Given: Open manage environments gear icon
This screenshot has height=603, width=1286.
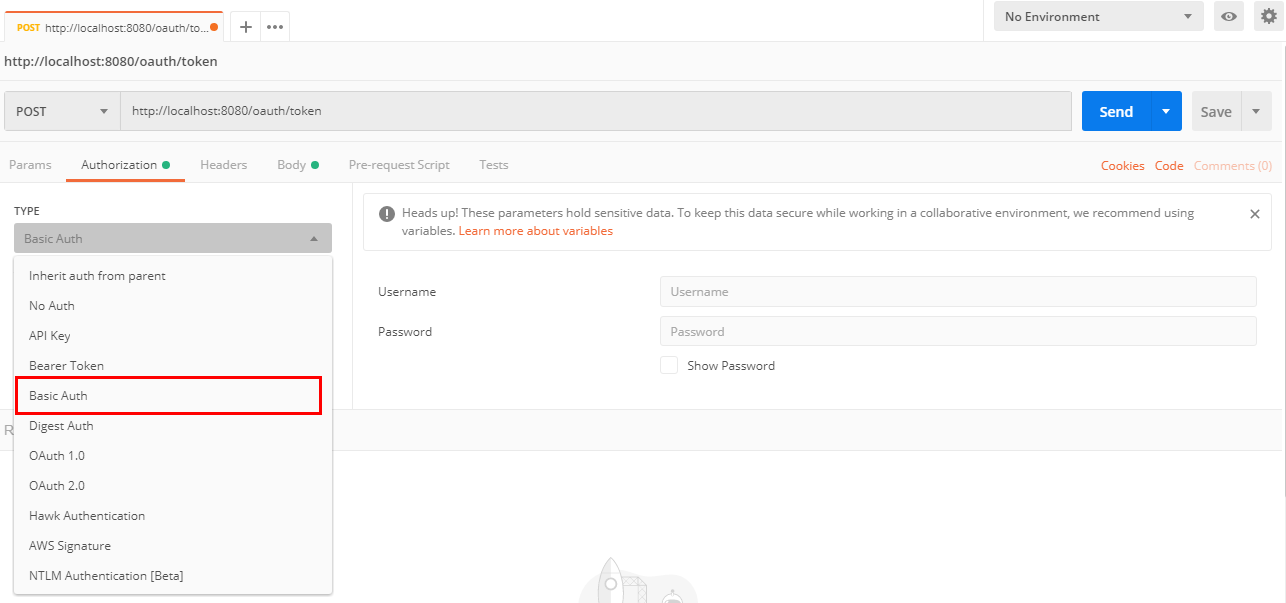Looking at the screenshot, I should click(x=1267, y=16).
